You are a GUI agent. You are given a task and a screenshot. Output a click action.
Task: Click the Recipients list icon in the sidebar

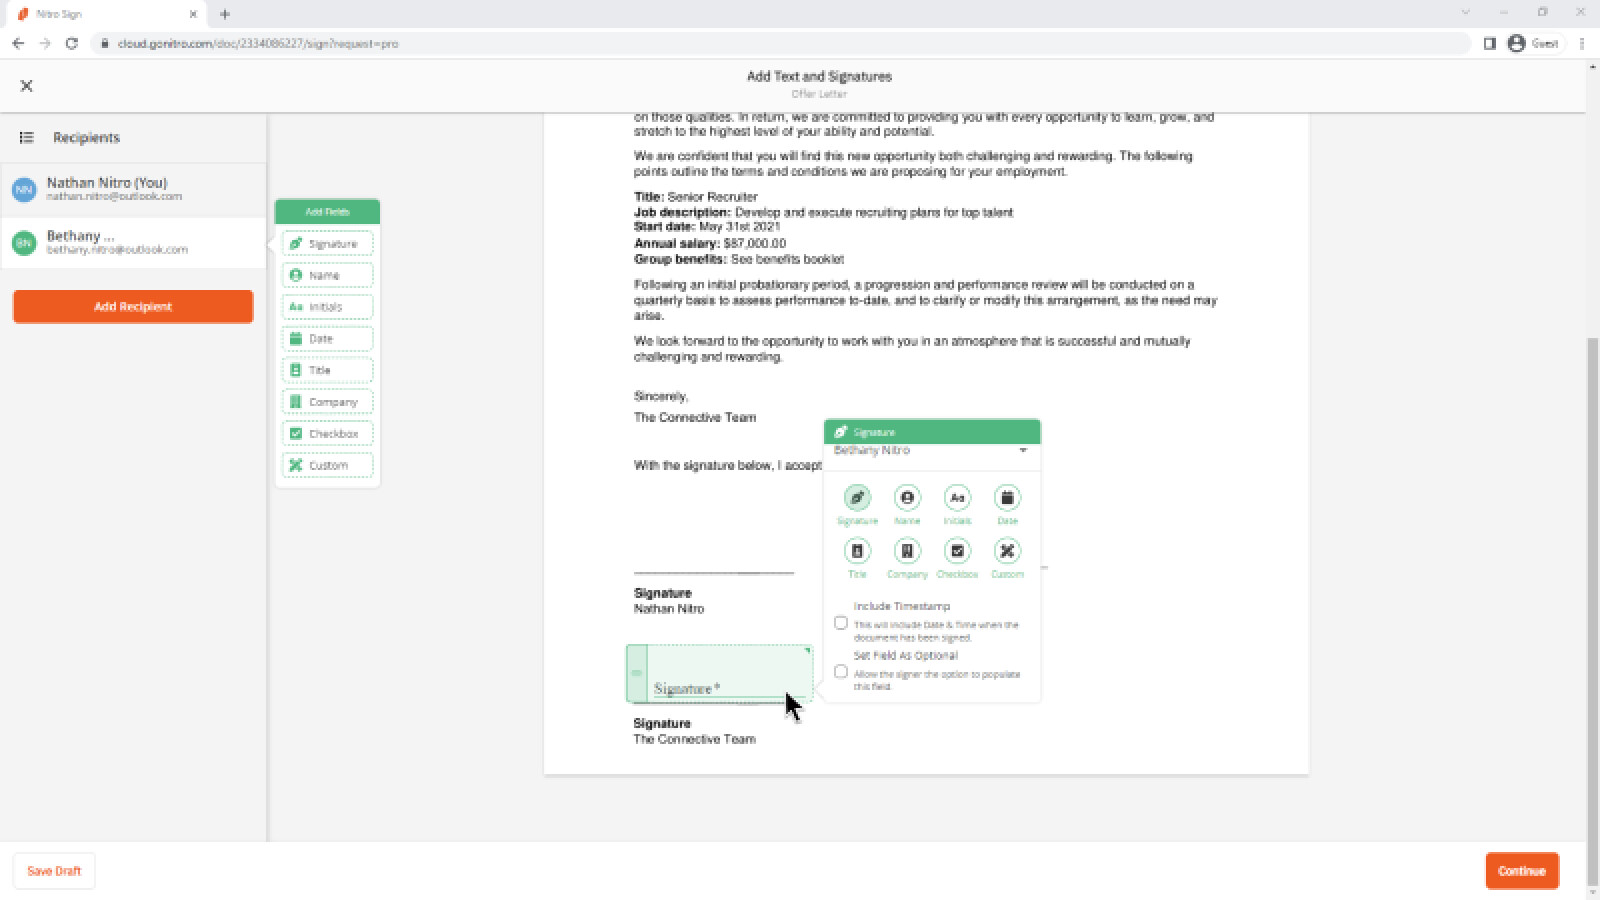click(27, 137)
